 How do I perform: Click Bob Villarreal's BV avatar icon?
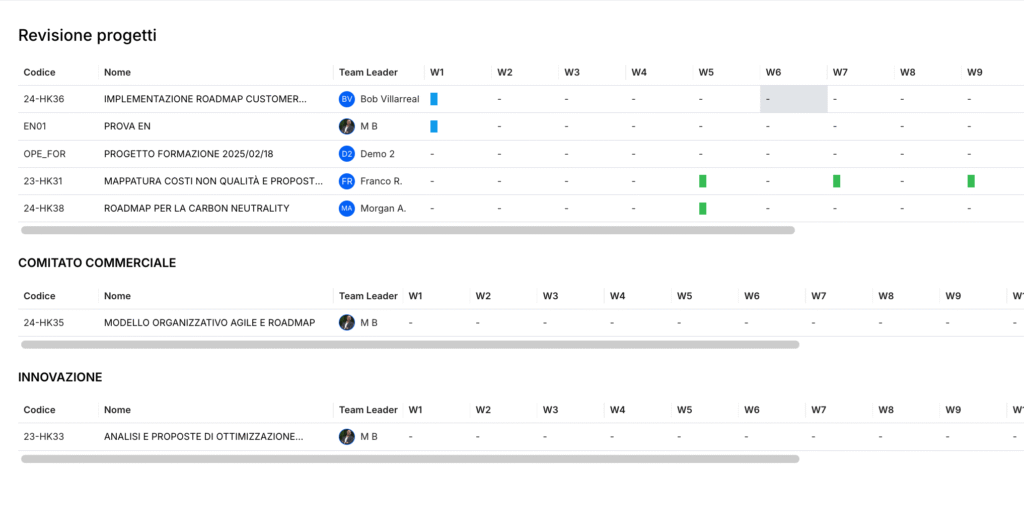[x=347, y=99]
